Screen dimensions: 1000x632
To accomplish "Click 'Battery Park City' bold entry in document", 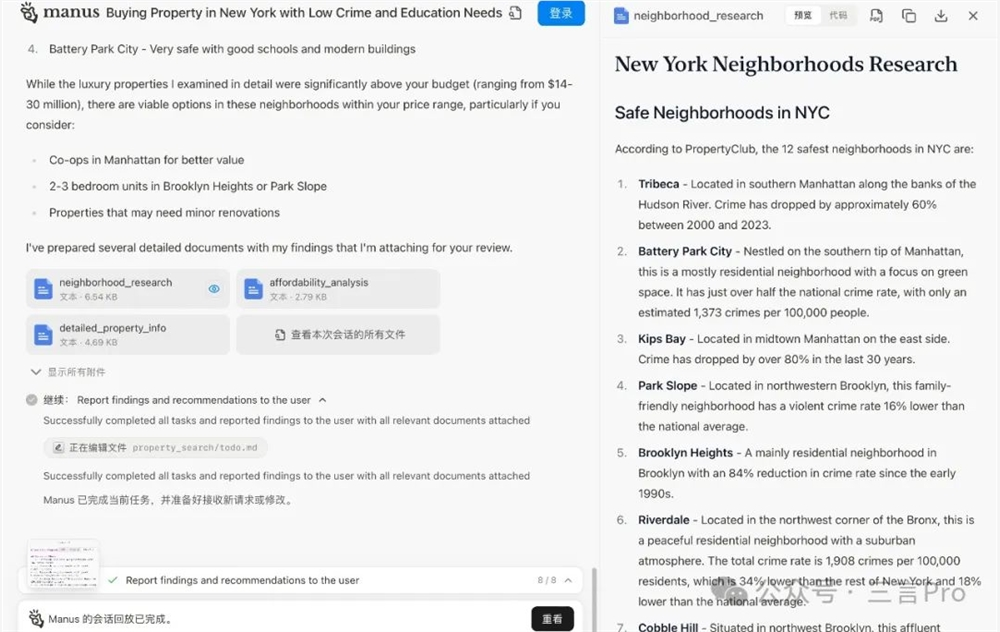I will [685, 251].
